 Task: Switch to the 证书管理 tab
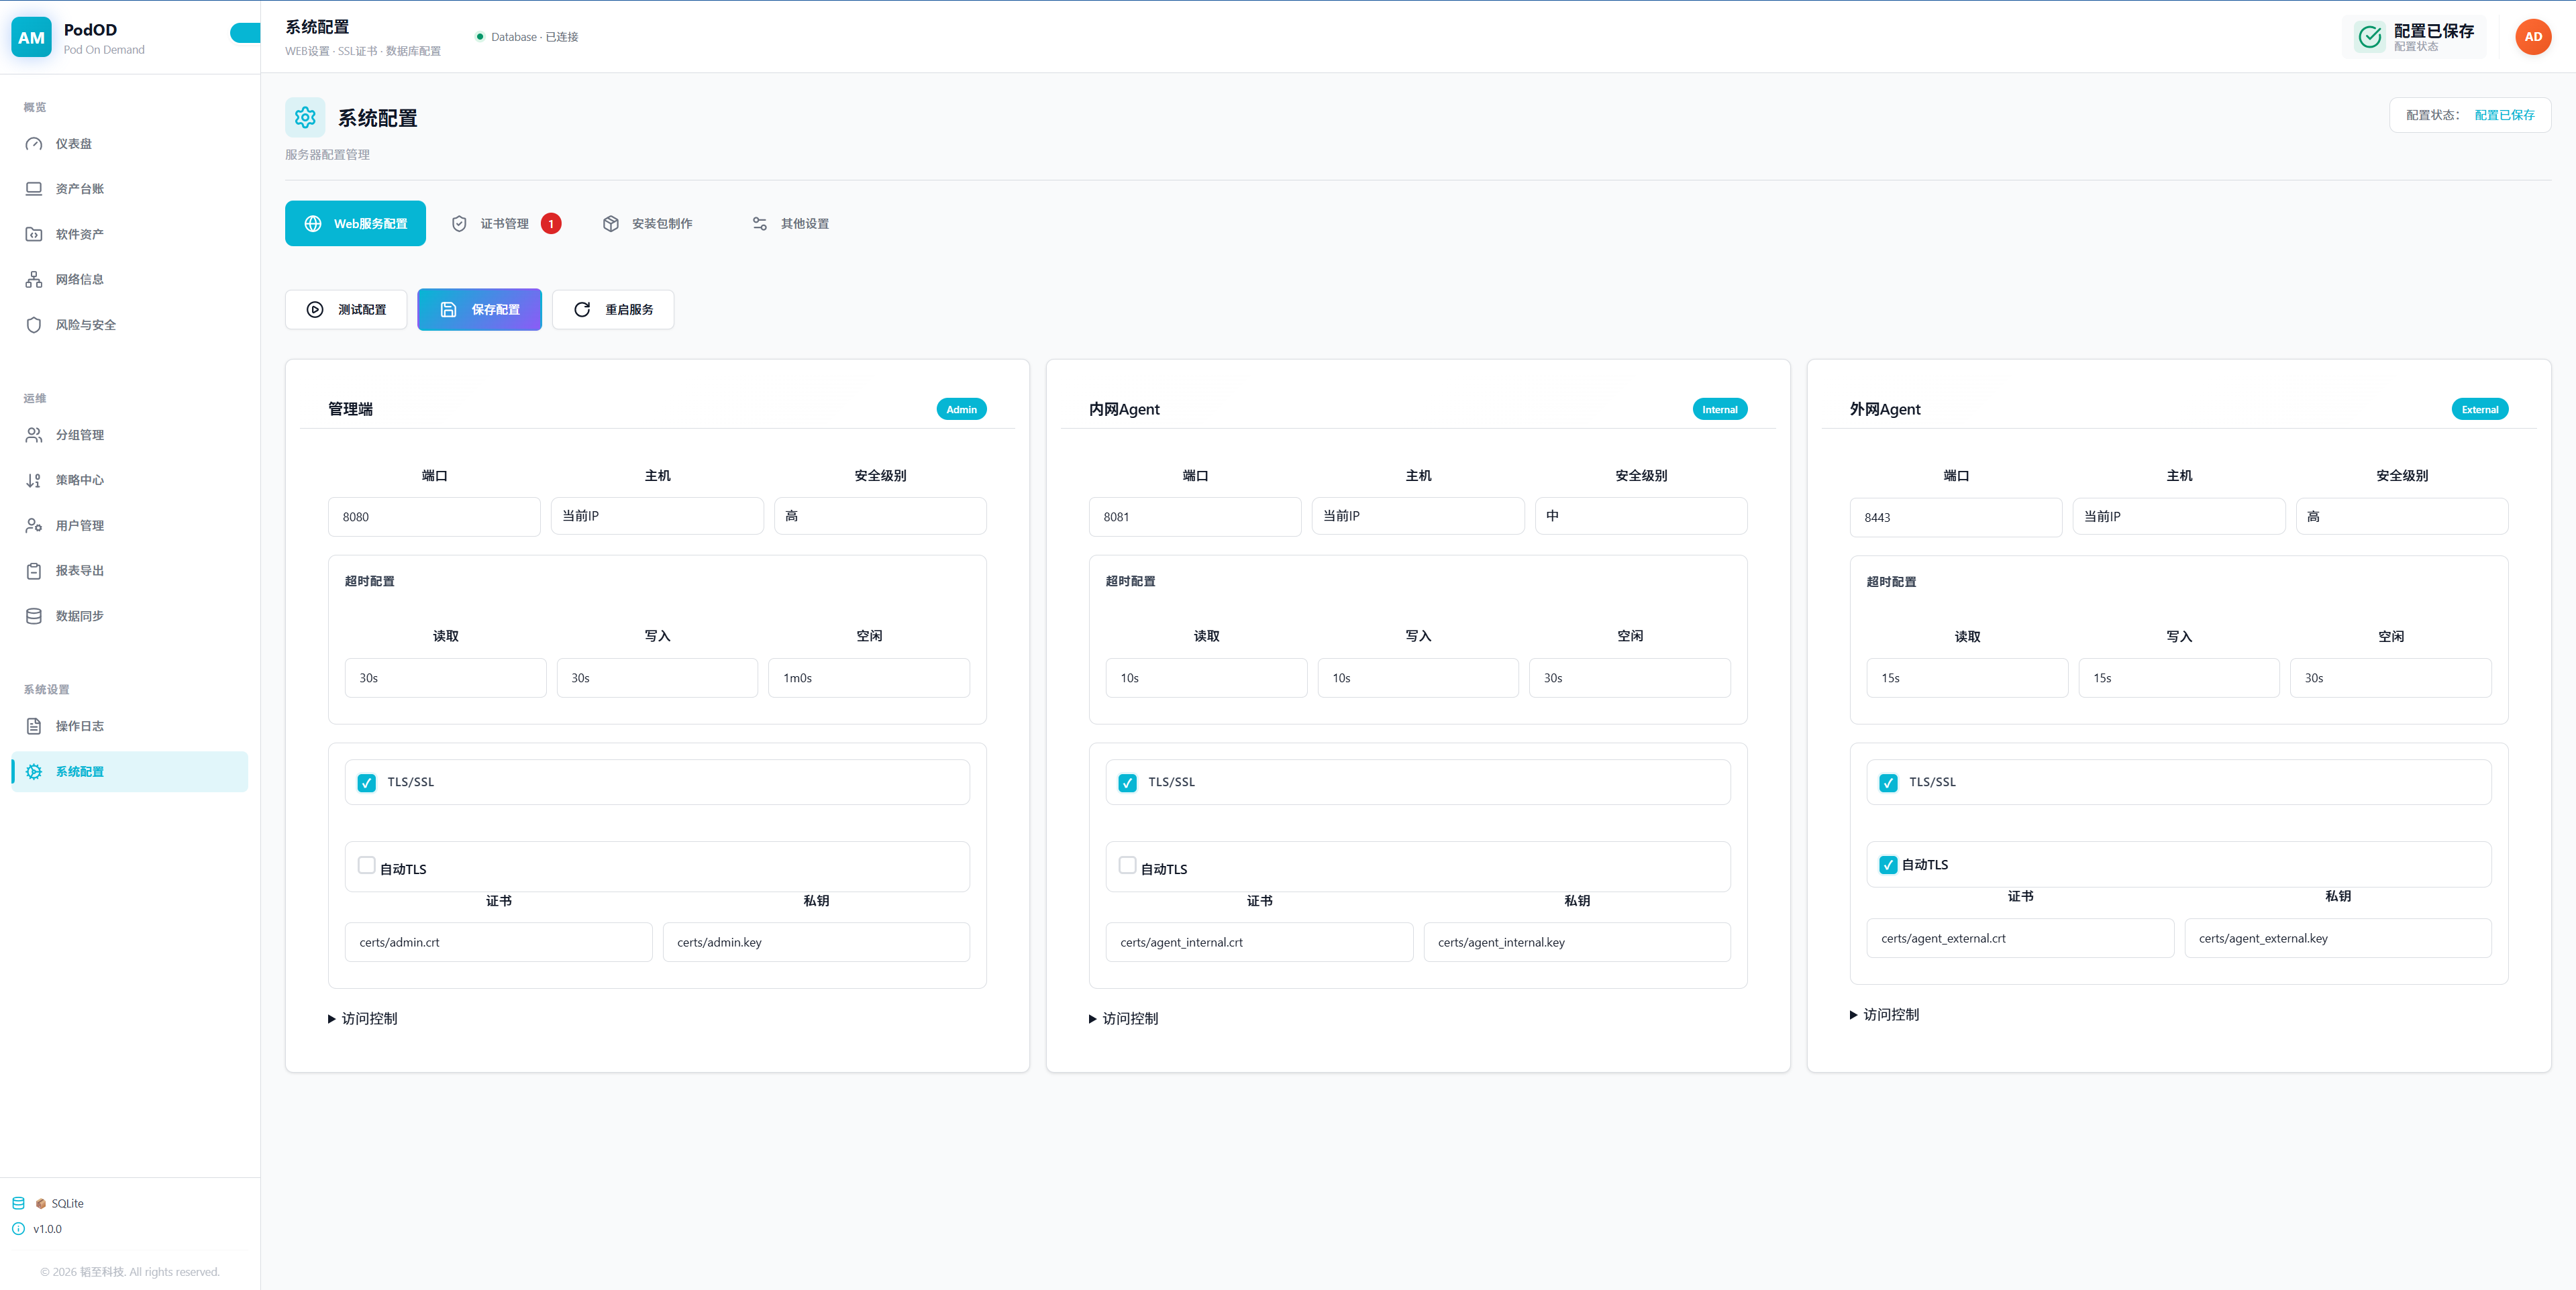pos(504,224)
